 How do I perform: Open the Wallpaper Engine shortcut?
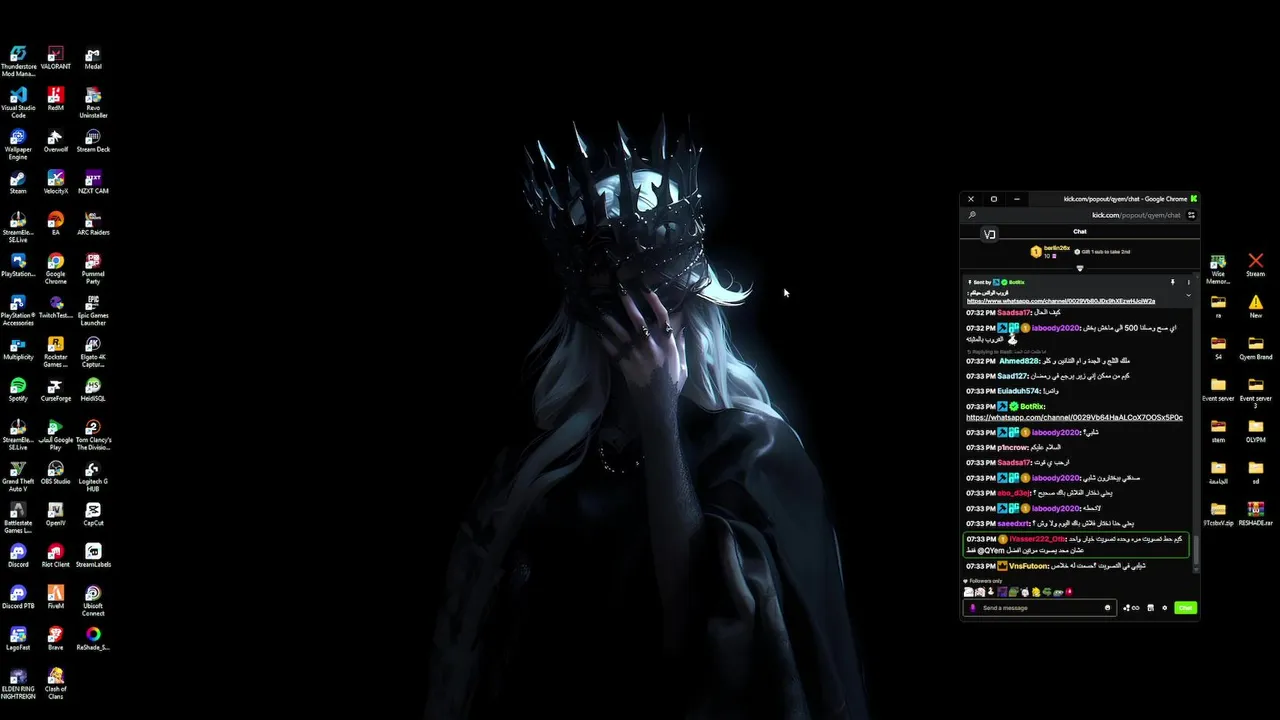tap(18, 143)
